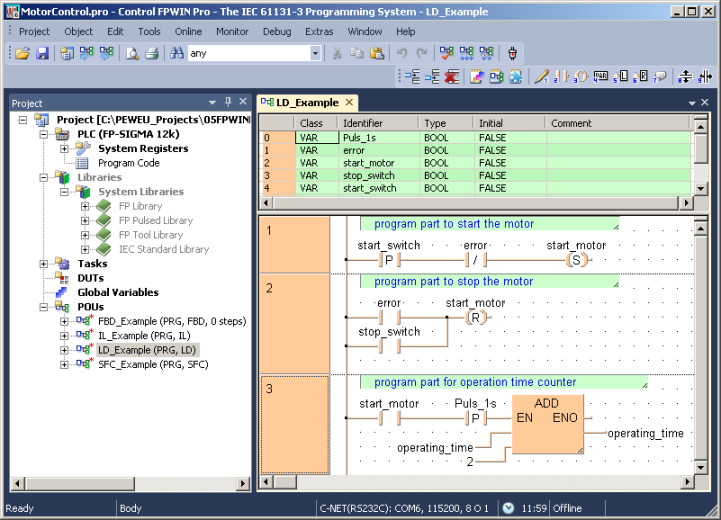The image size is (721, 520).
Task: Pin the Project panel with pushpin icon
Action: 228,102
